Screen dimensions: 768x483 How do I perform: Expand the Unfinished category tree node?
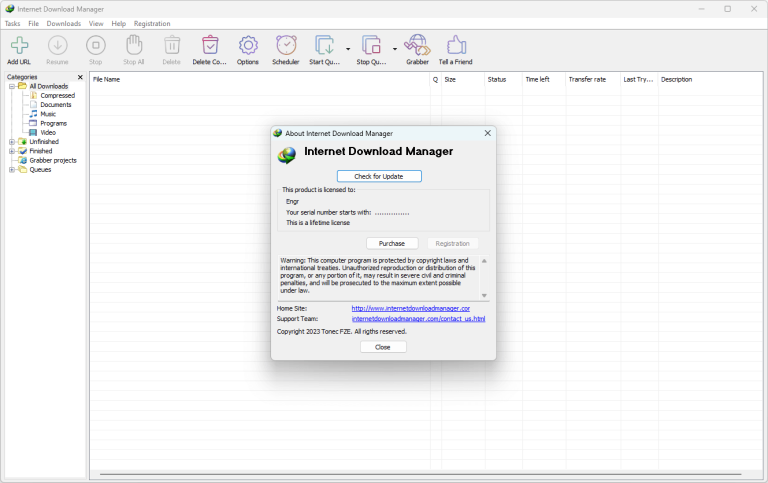click(12, 142)
